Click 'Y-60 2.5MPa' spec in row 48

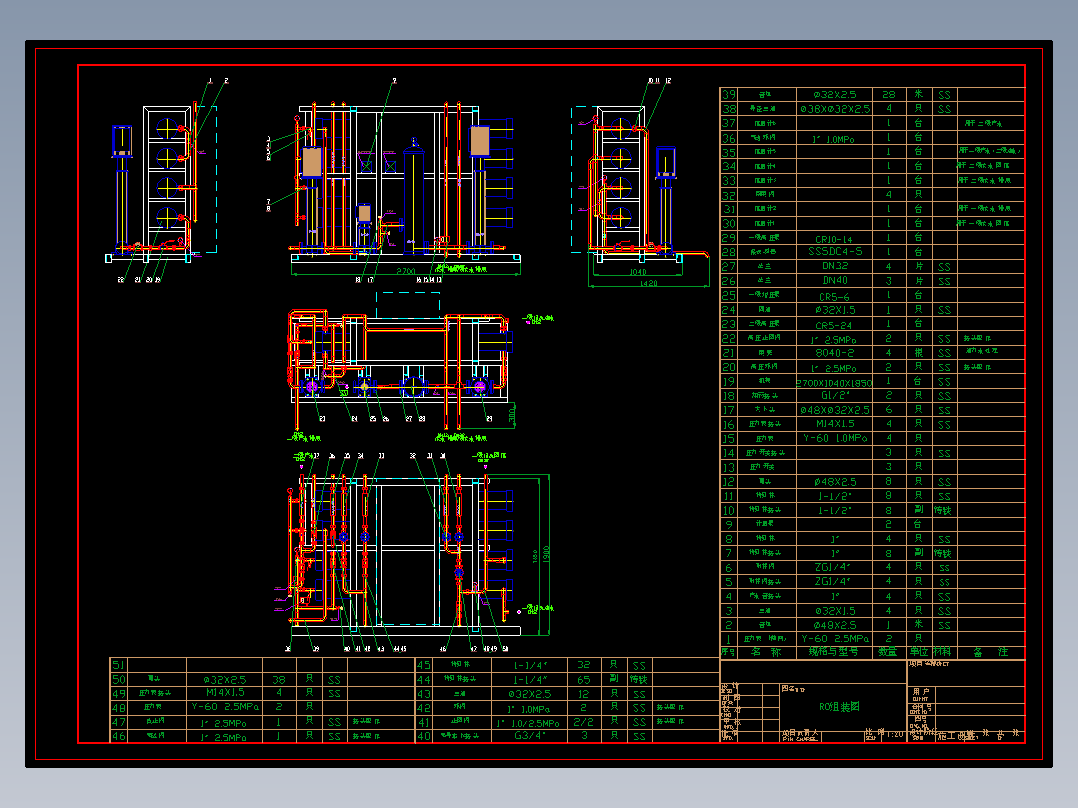point(225,707)
